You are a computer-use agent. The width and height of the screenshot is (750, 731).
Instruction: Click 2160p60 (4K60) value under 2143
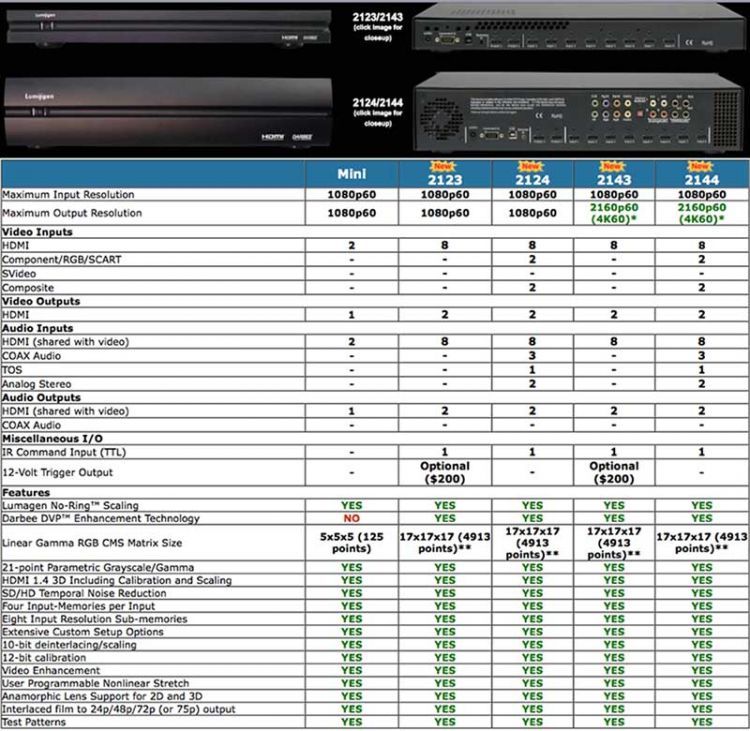[614, 213]
